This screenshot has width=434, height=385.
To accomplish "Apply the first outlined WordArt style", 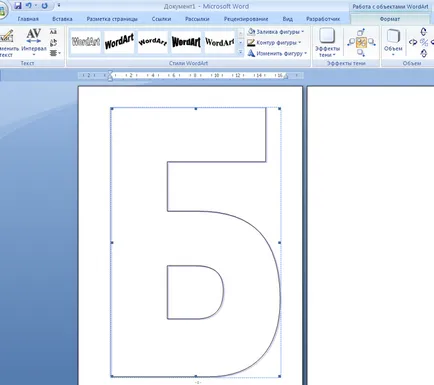I will coord(86,42).
